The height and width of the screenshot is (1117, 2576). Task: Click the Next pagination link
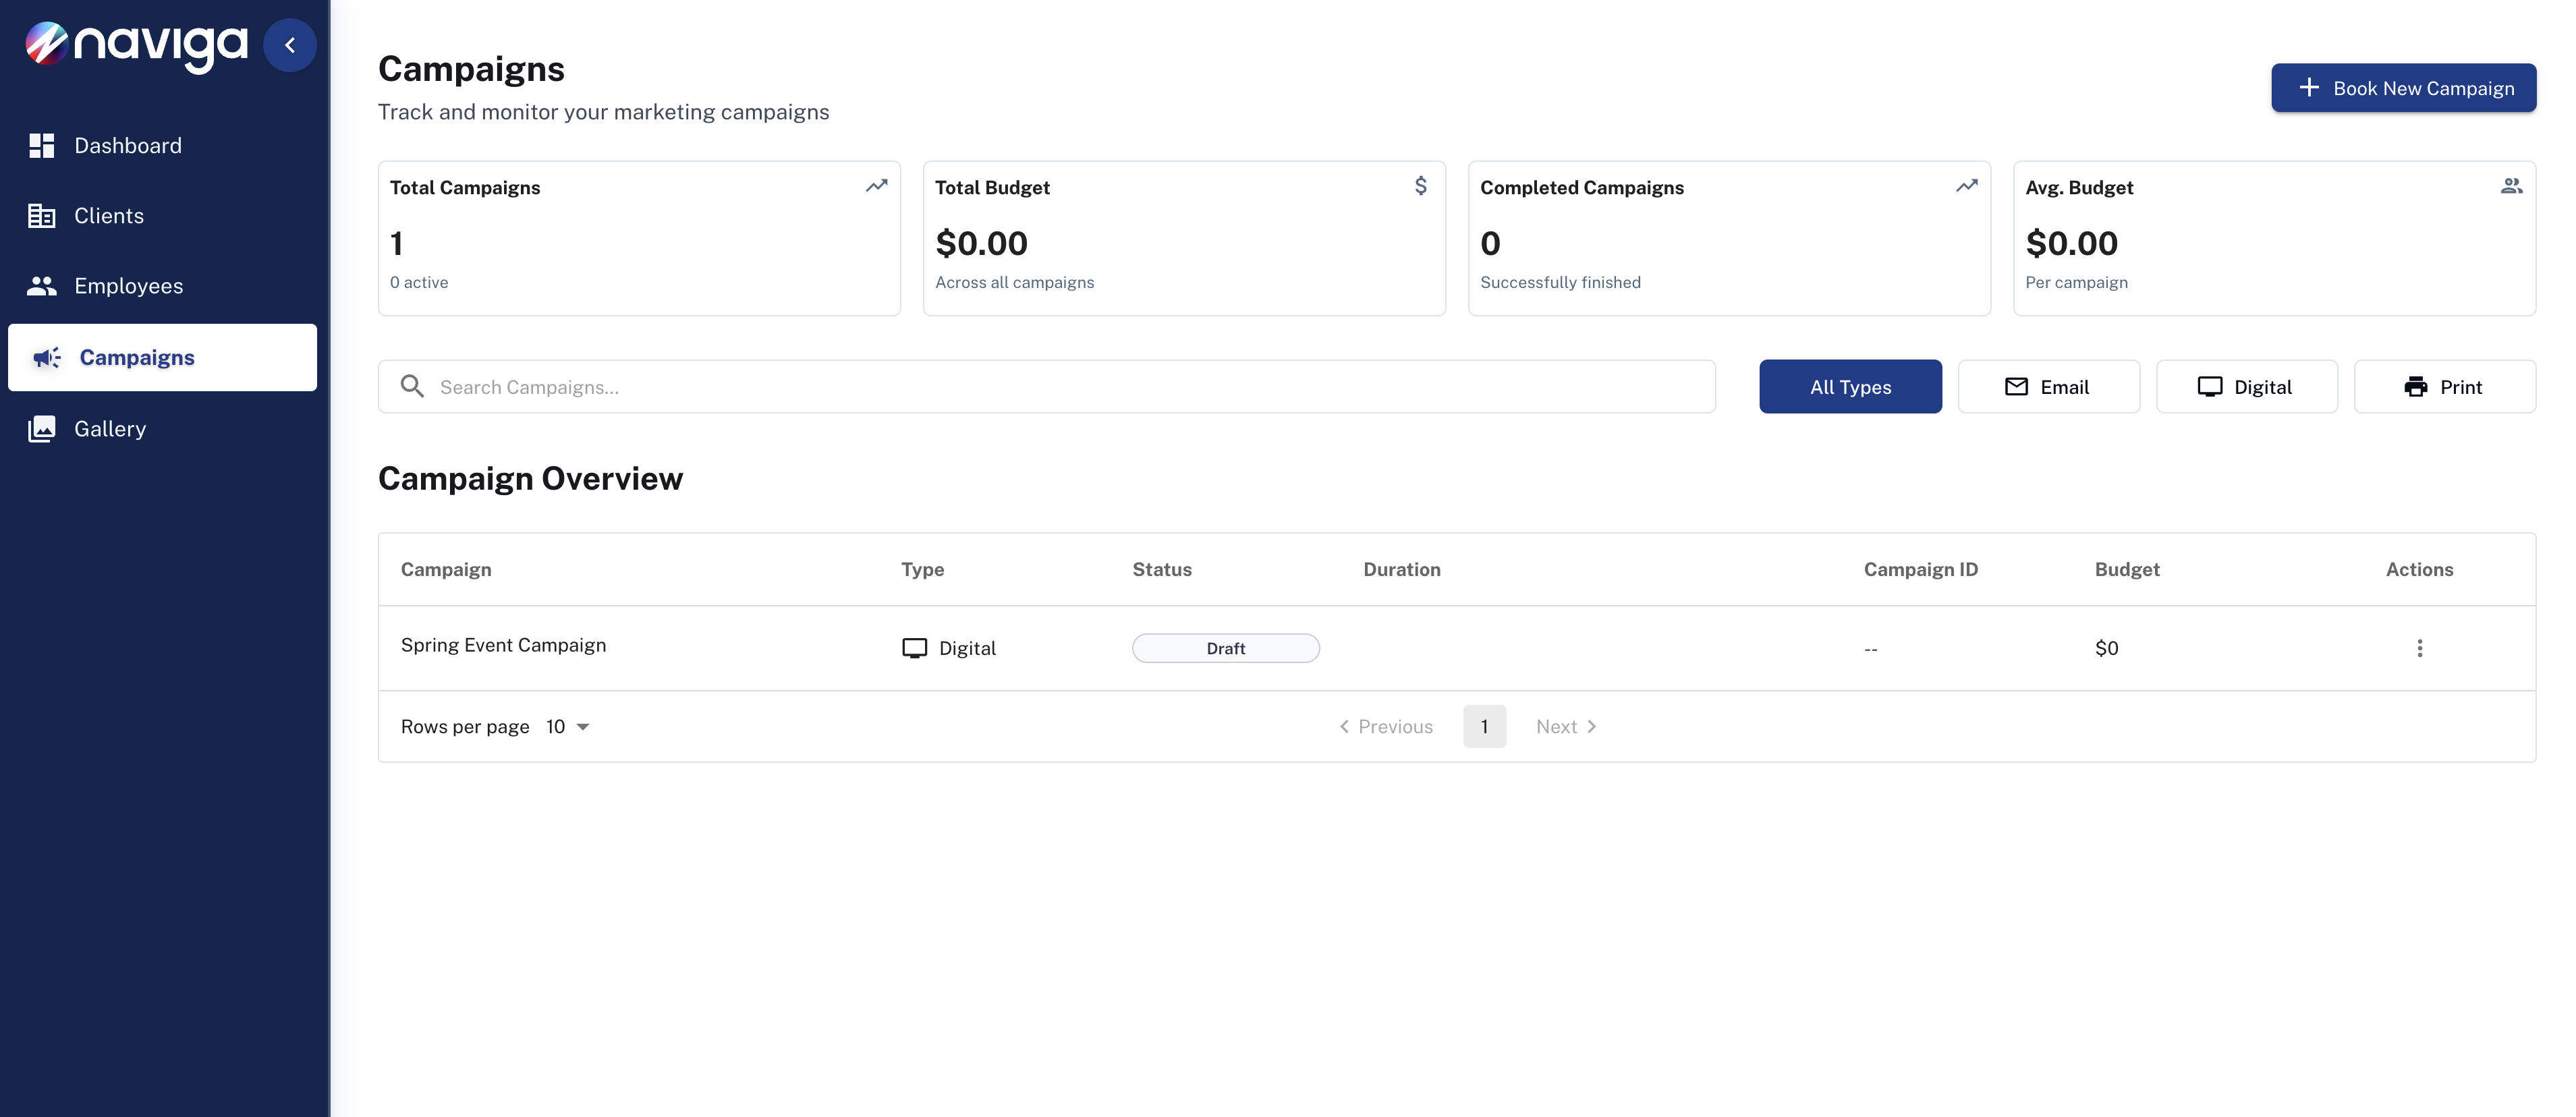pyautogui.click(x=1566, y=727)
